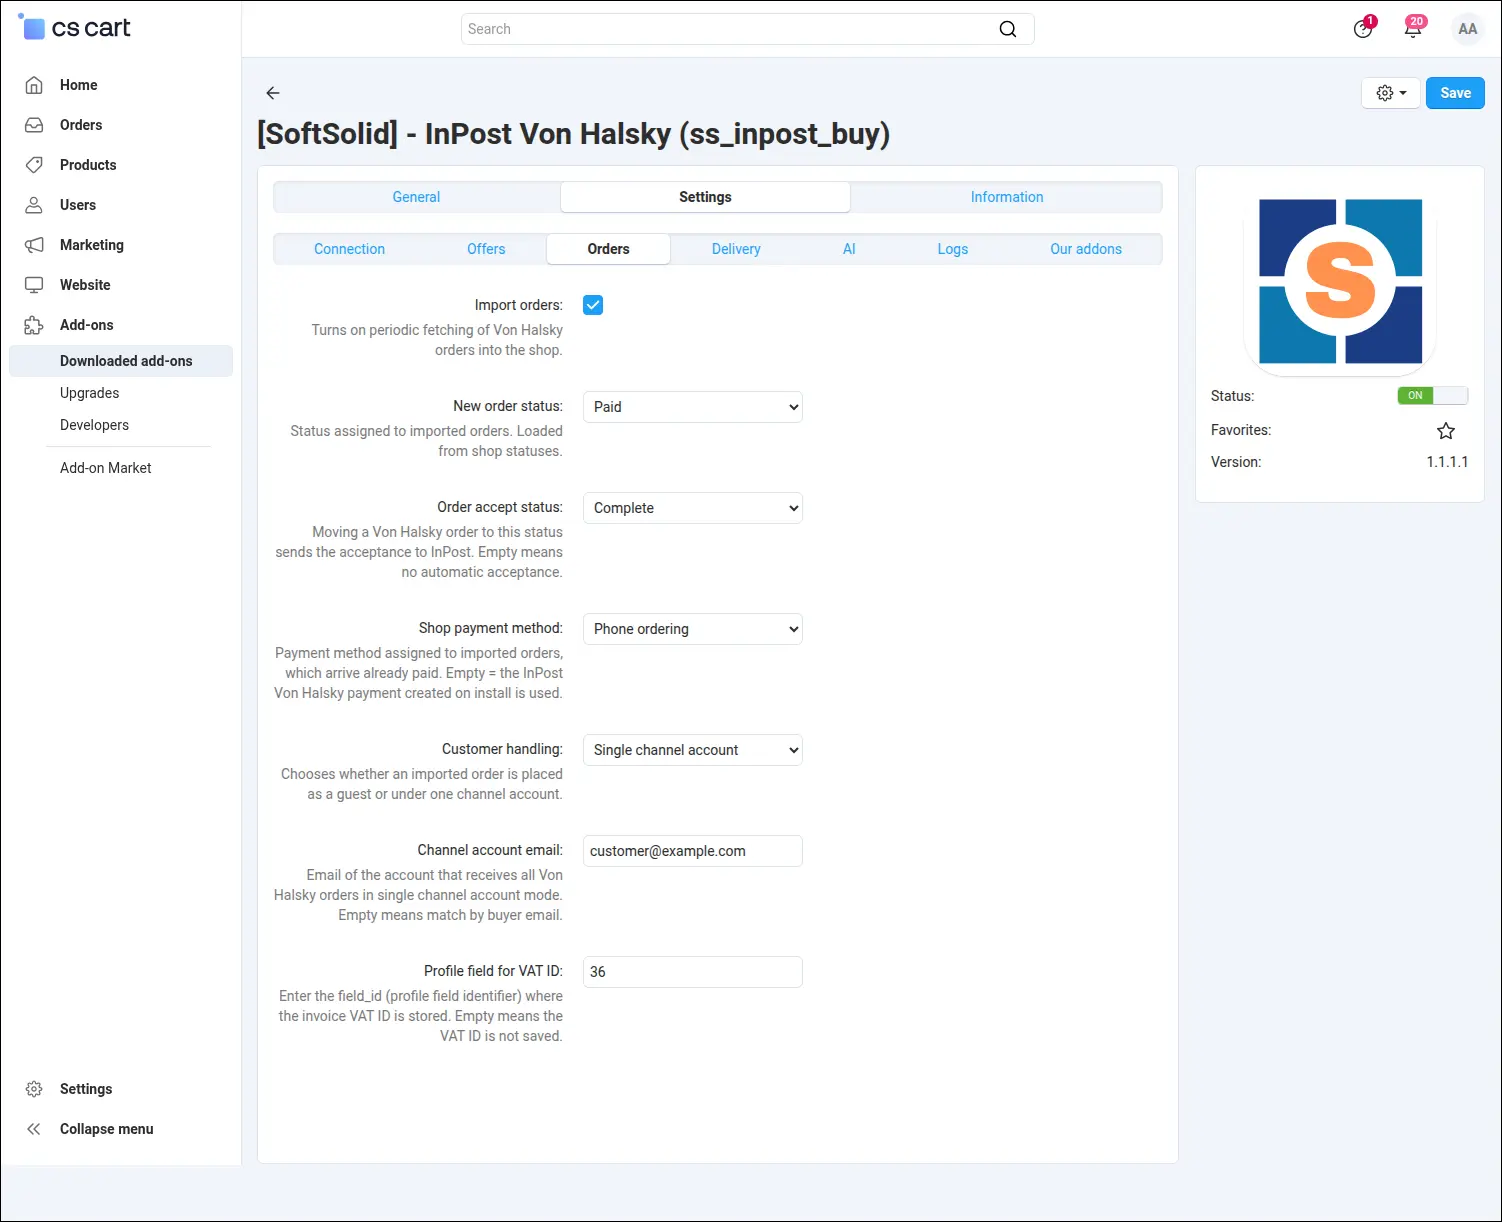Uncheck the Import orders checkbox
1502x1222 pixels.
593,305
